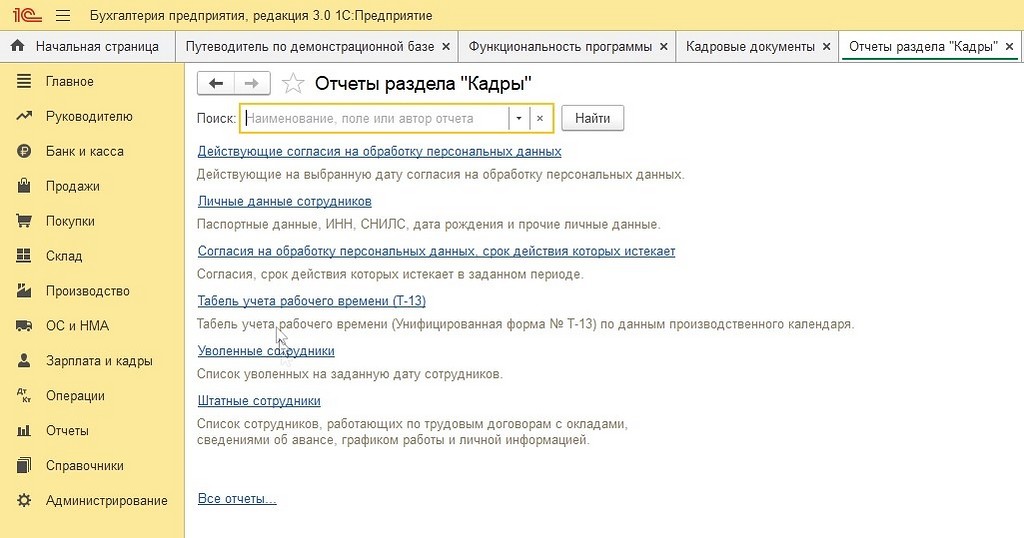
Task: Click the Производство factory icon
Action: coord(24,291)
